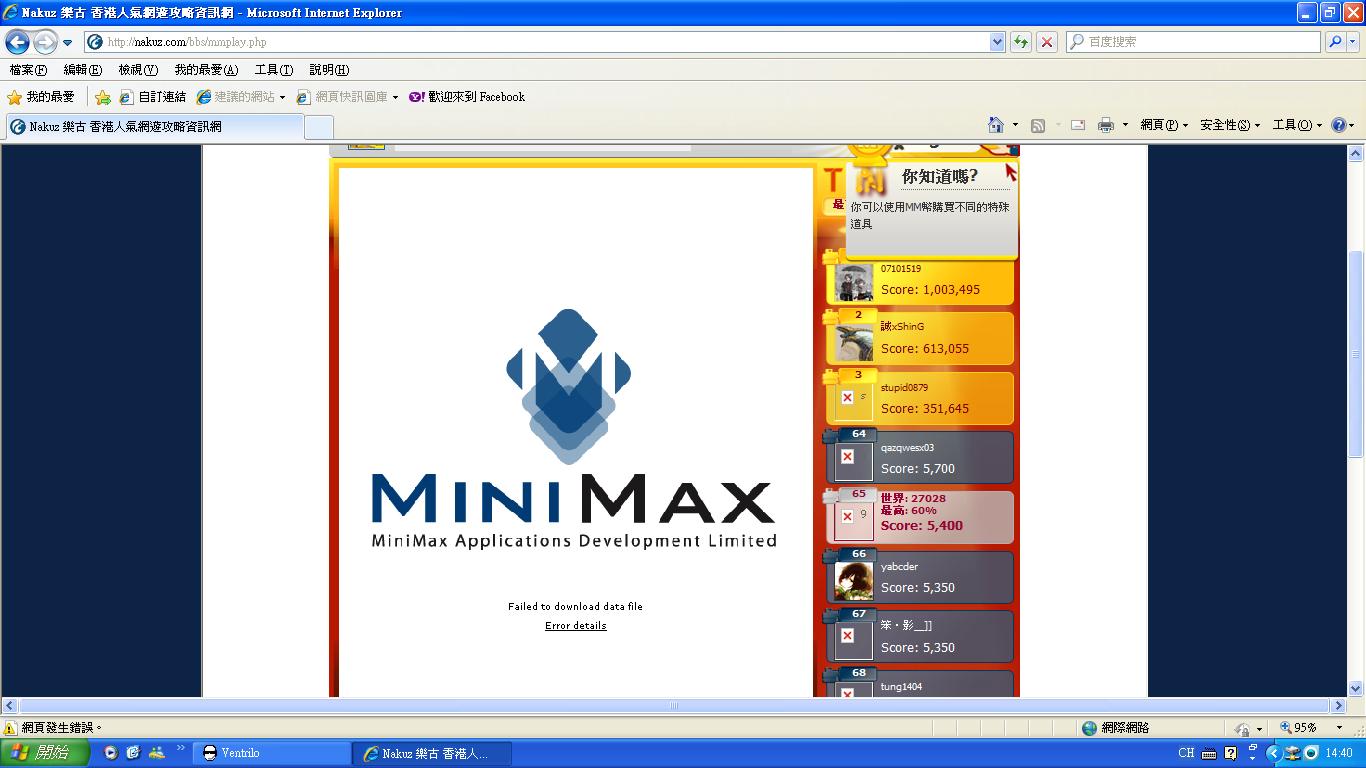1366x768 pixels.
Task: Select the '世界: 27028' rank text
Action: click(913, 498)
